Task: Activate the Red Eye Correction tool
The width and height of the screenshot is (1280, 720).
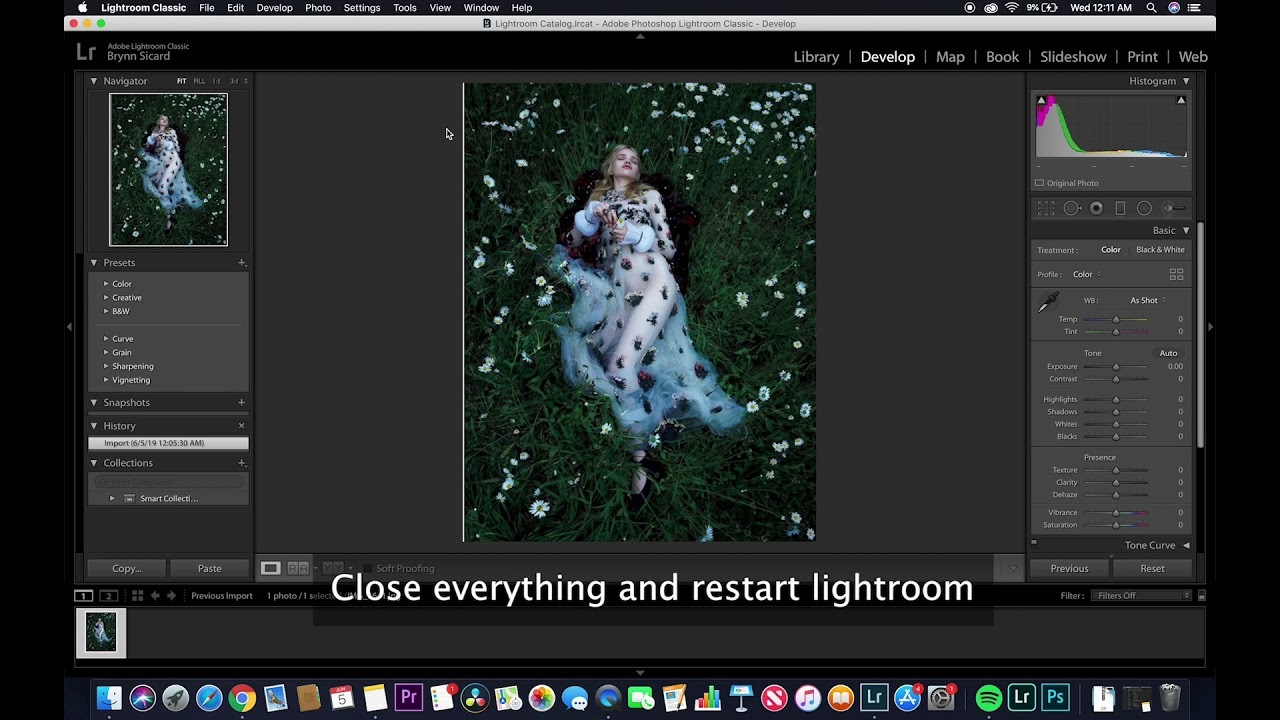Action: (x=1096, y=208)
